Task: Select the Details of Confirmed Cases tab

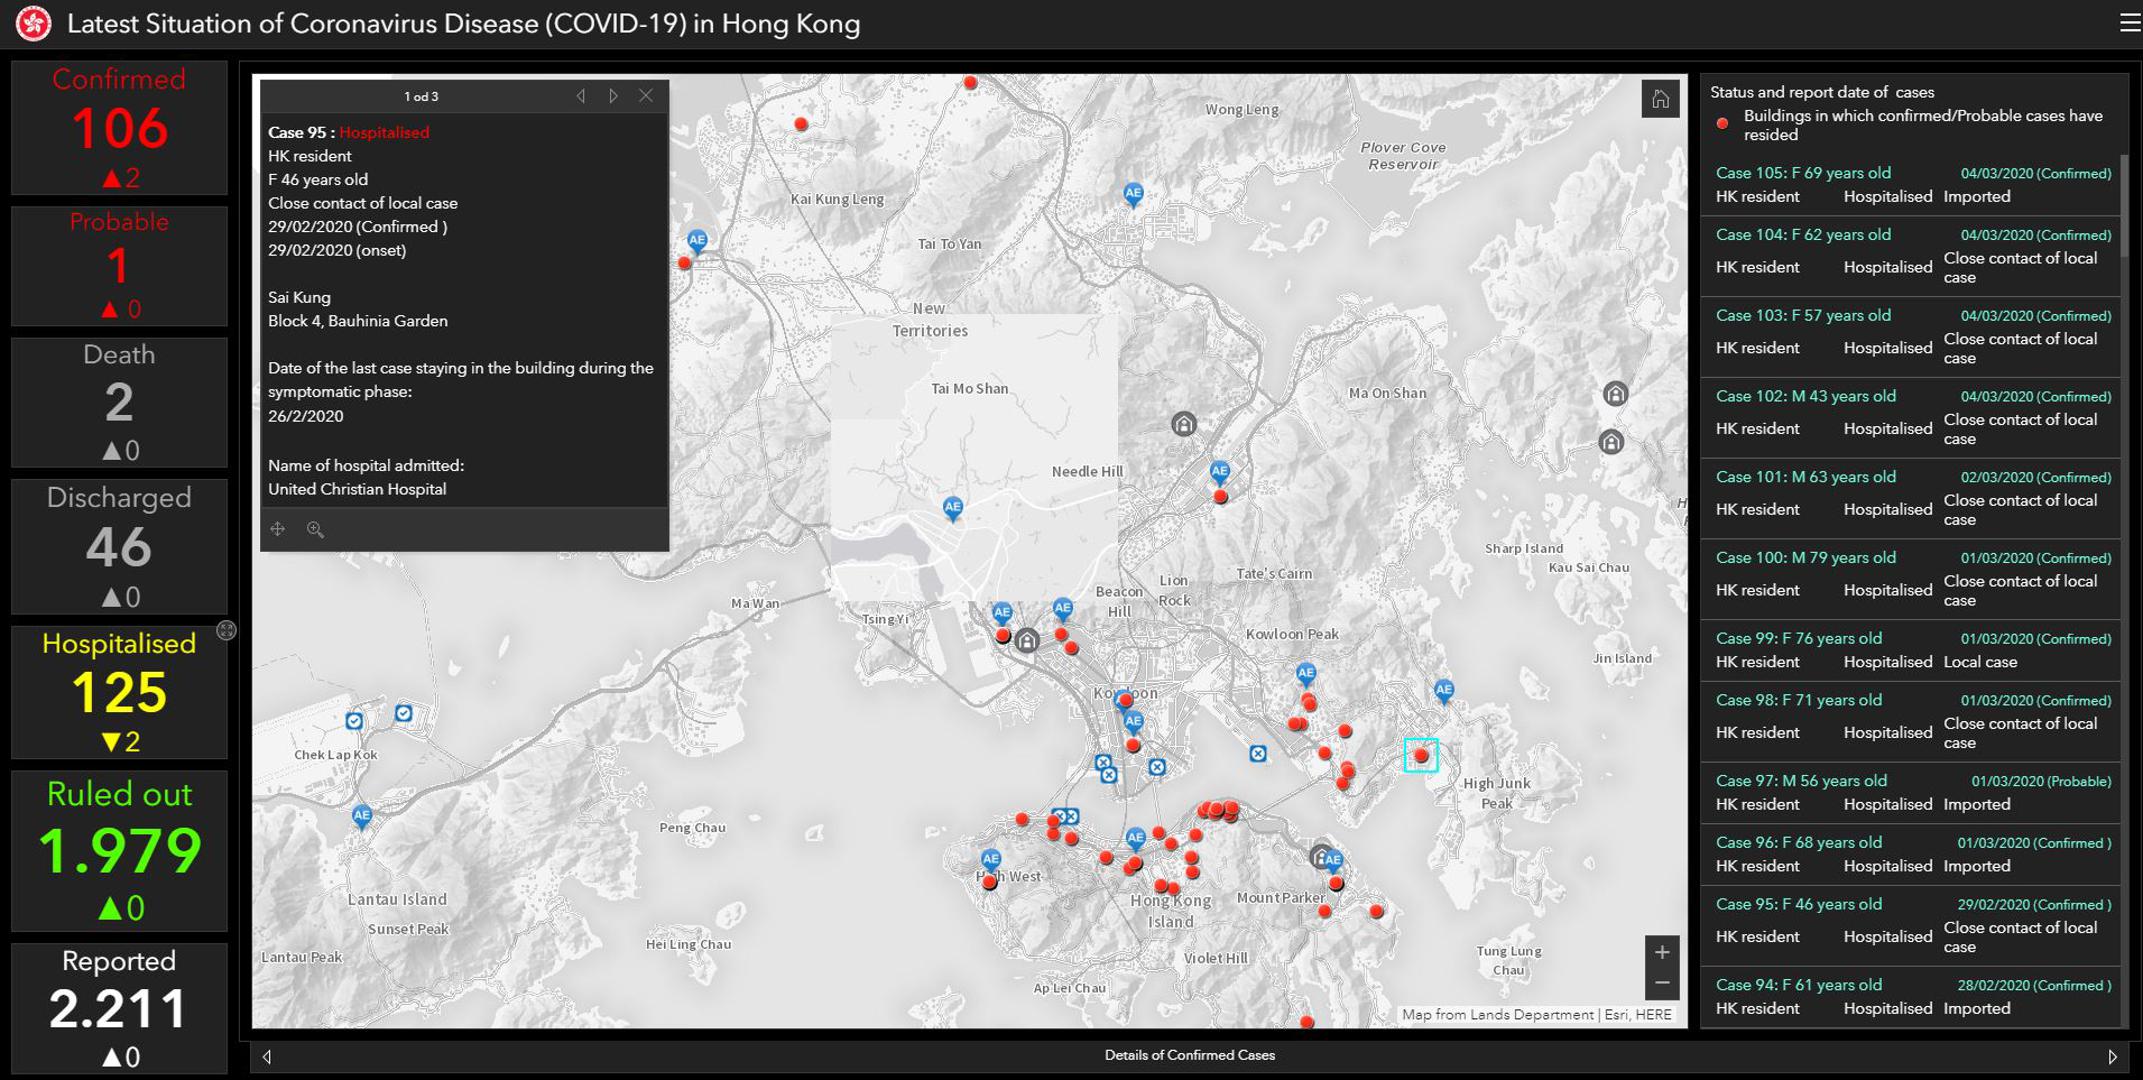Action: click(x=1189, y=1055)
